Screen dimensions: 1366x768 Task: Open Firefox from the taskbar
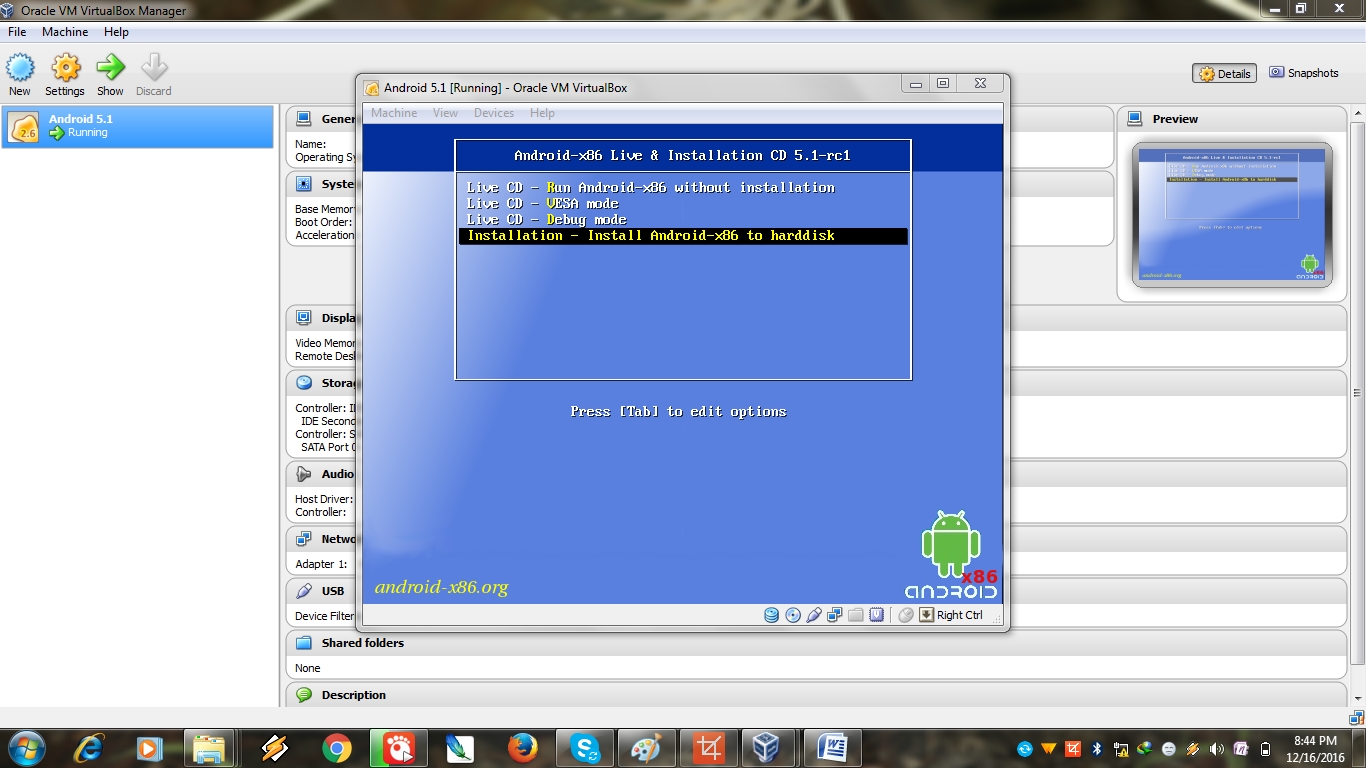(522, 748)
